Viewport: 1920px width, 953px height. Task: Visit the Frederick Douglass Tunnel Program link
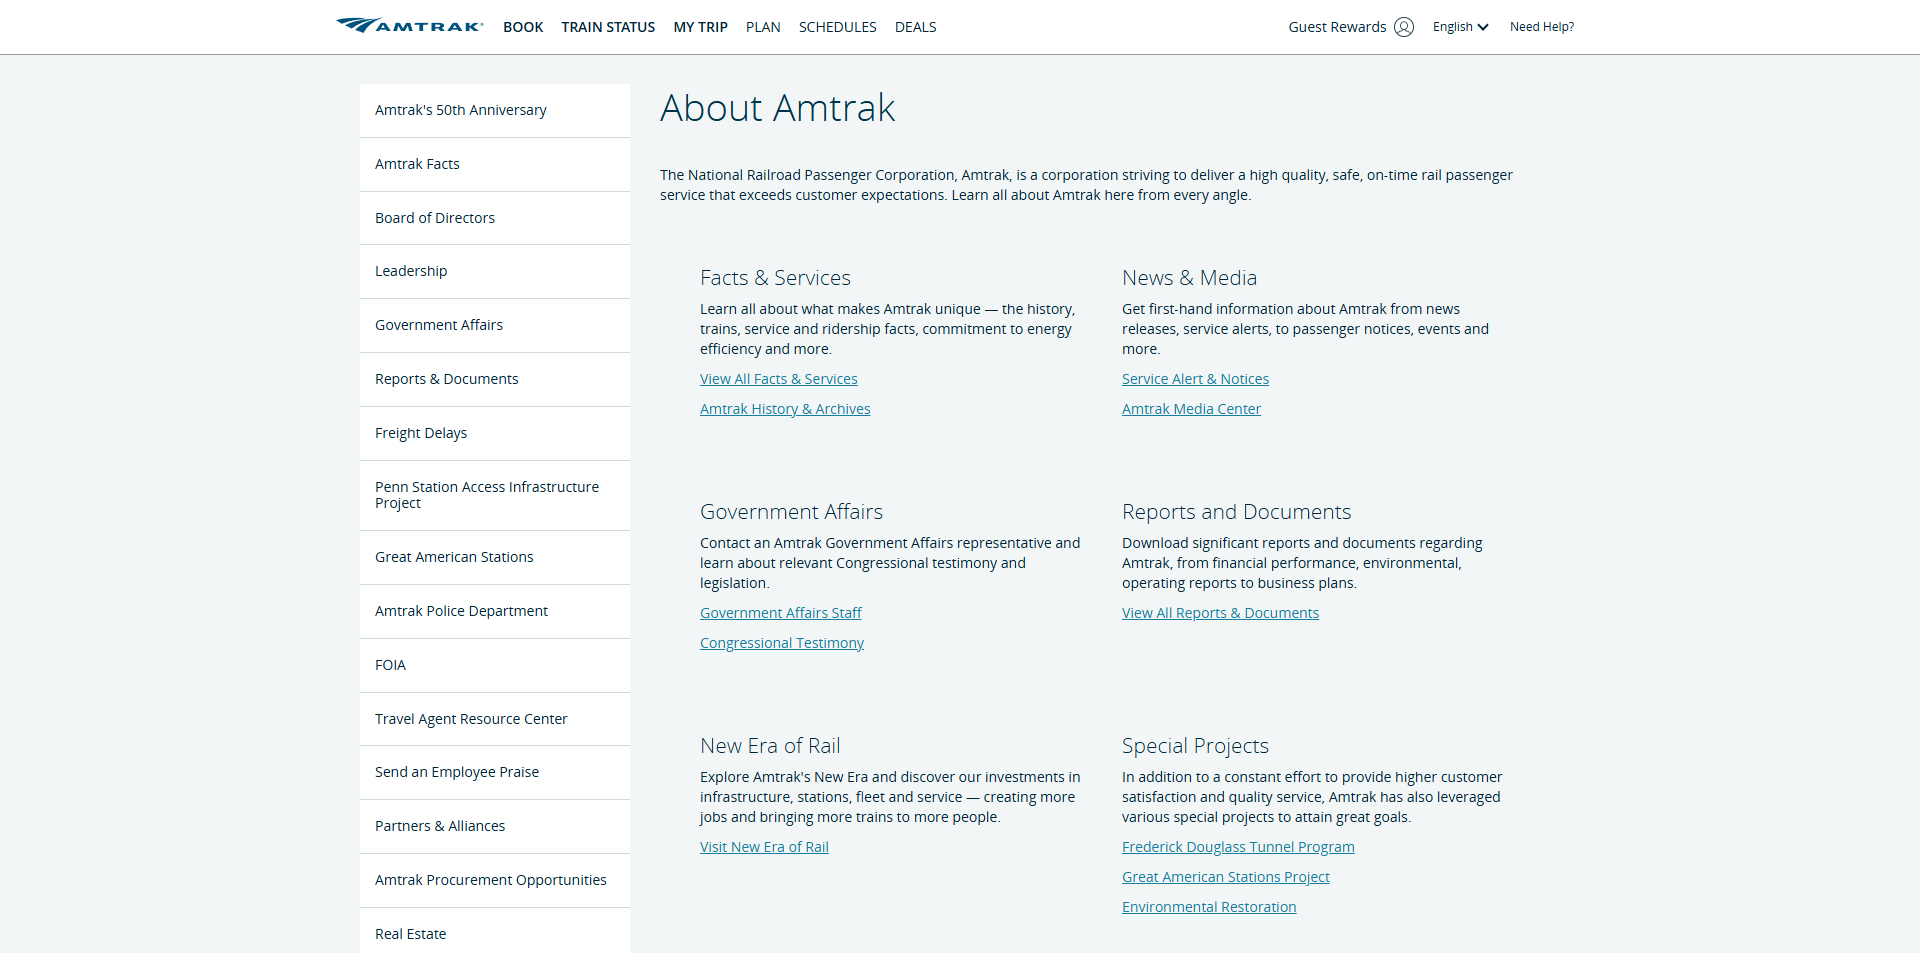(1238, 847)
